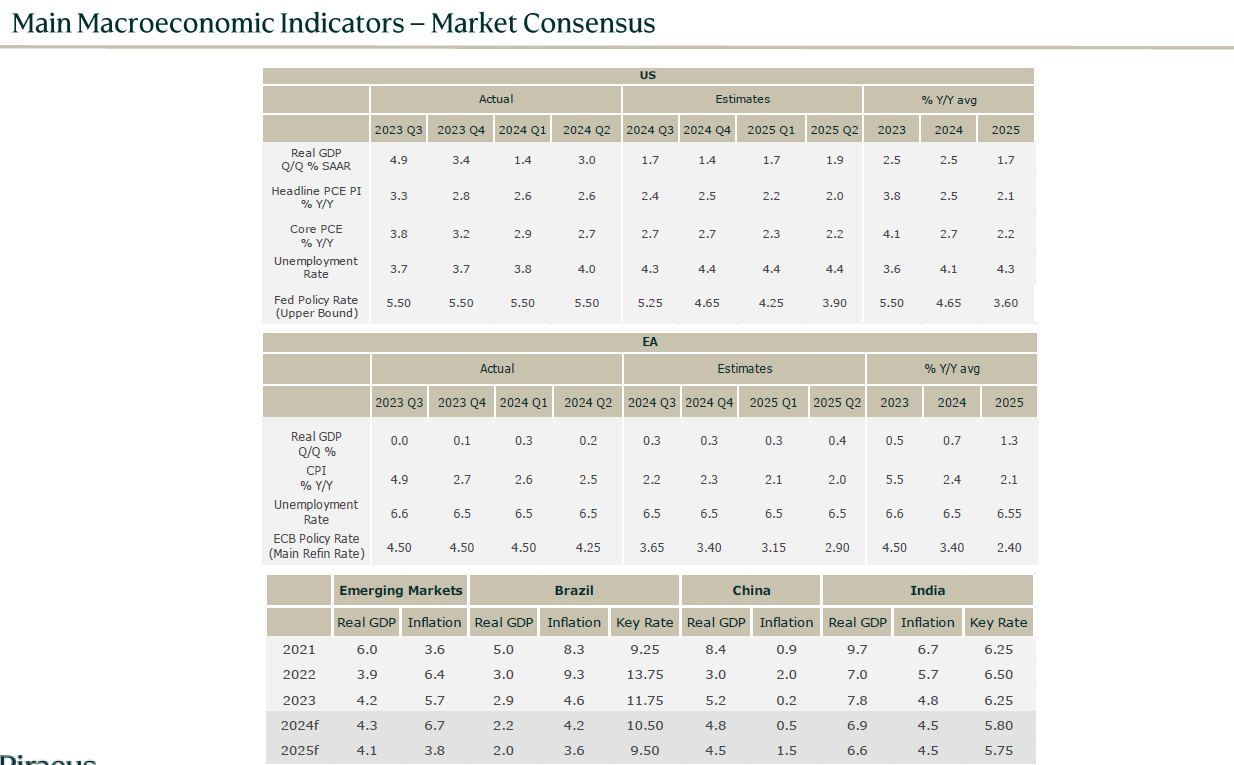
Task: Select the EA CPI row label
Action: tap(316, 478)
